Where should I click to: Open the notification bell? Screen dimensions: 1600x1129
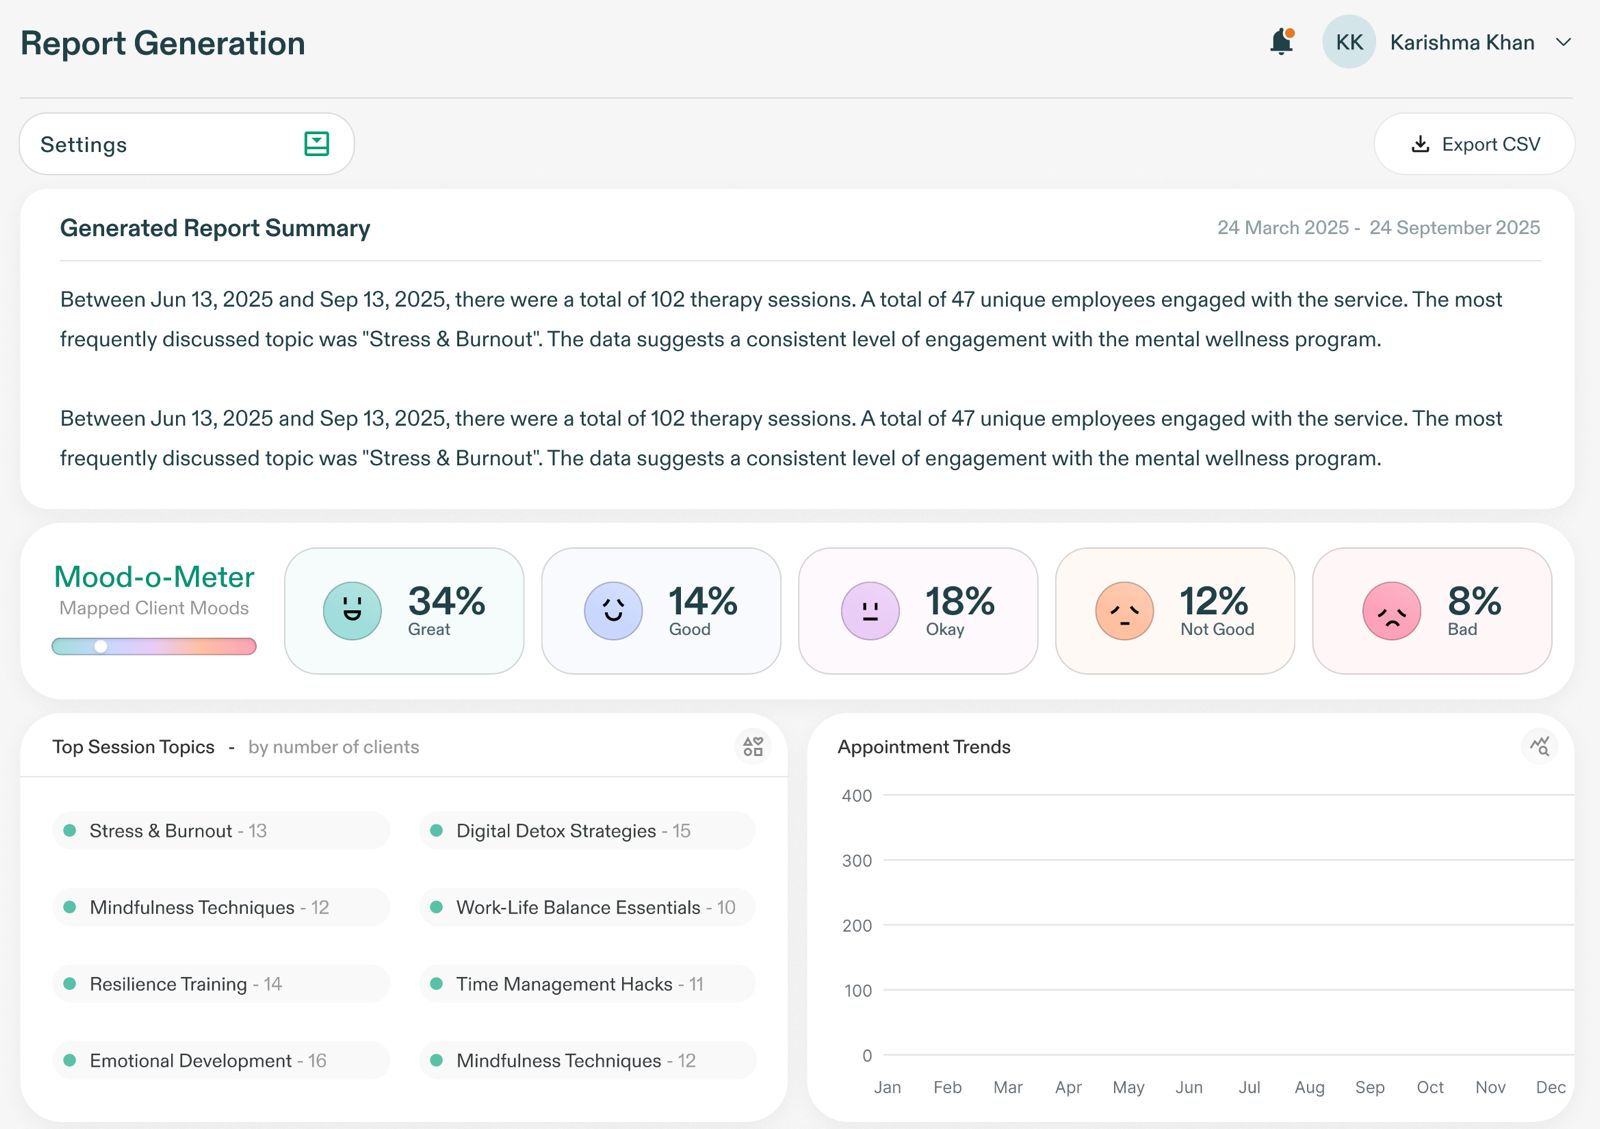point(1281,42)
